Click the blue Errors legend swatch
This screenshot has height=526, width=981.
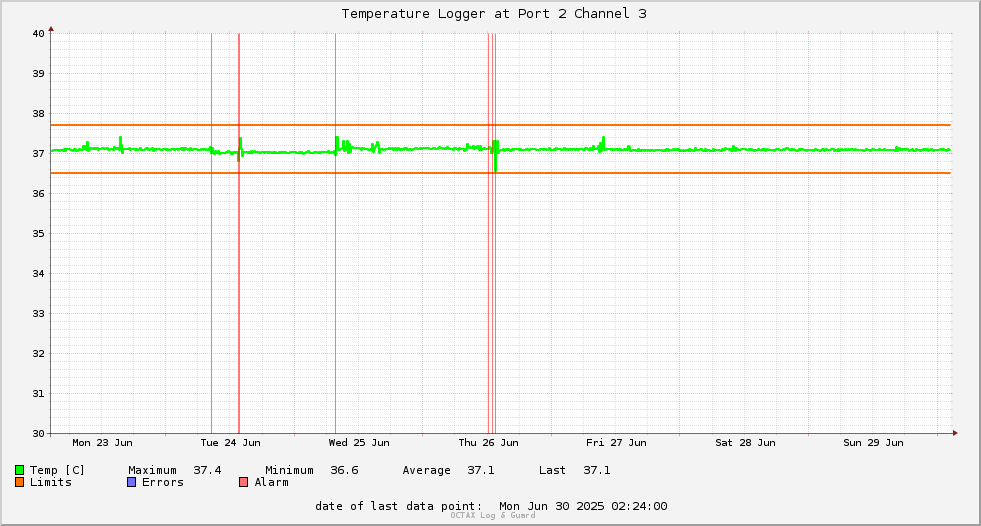(x=131, y=482)
